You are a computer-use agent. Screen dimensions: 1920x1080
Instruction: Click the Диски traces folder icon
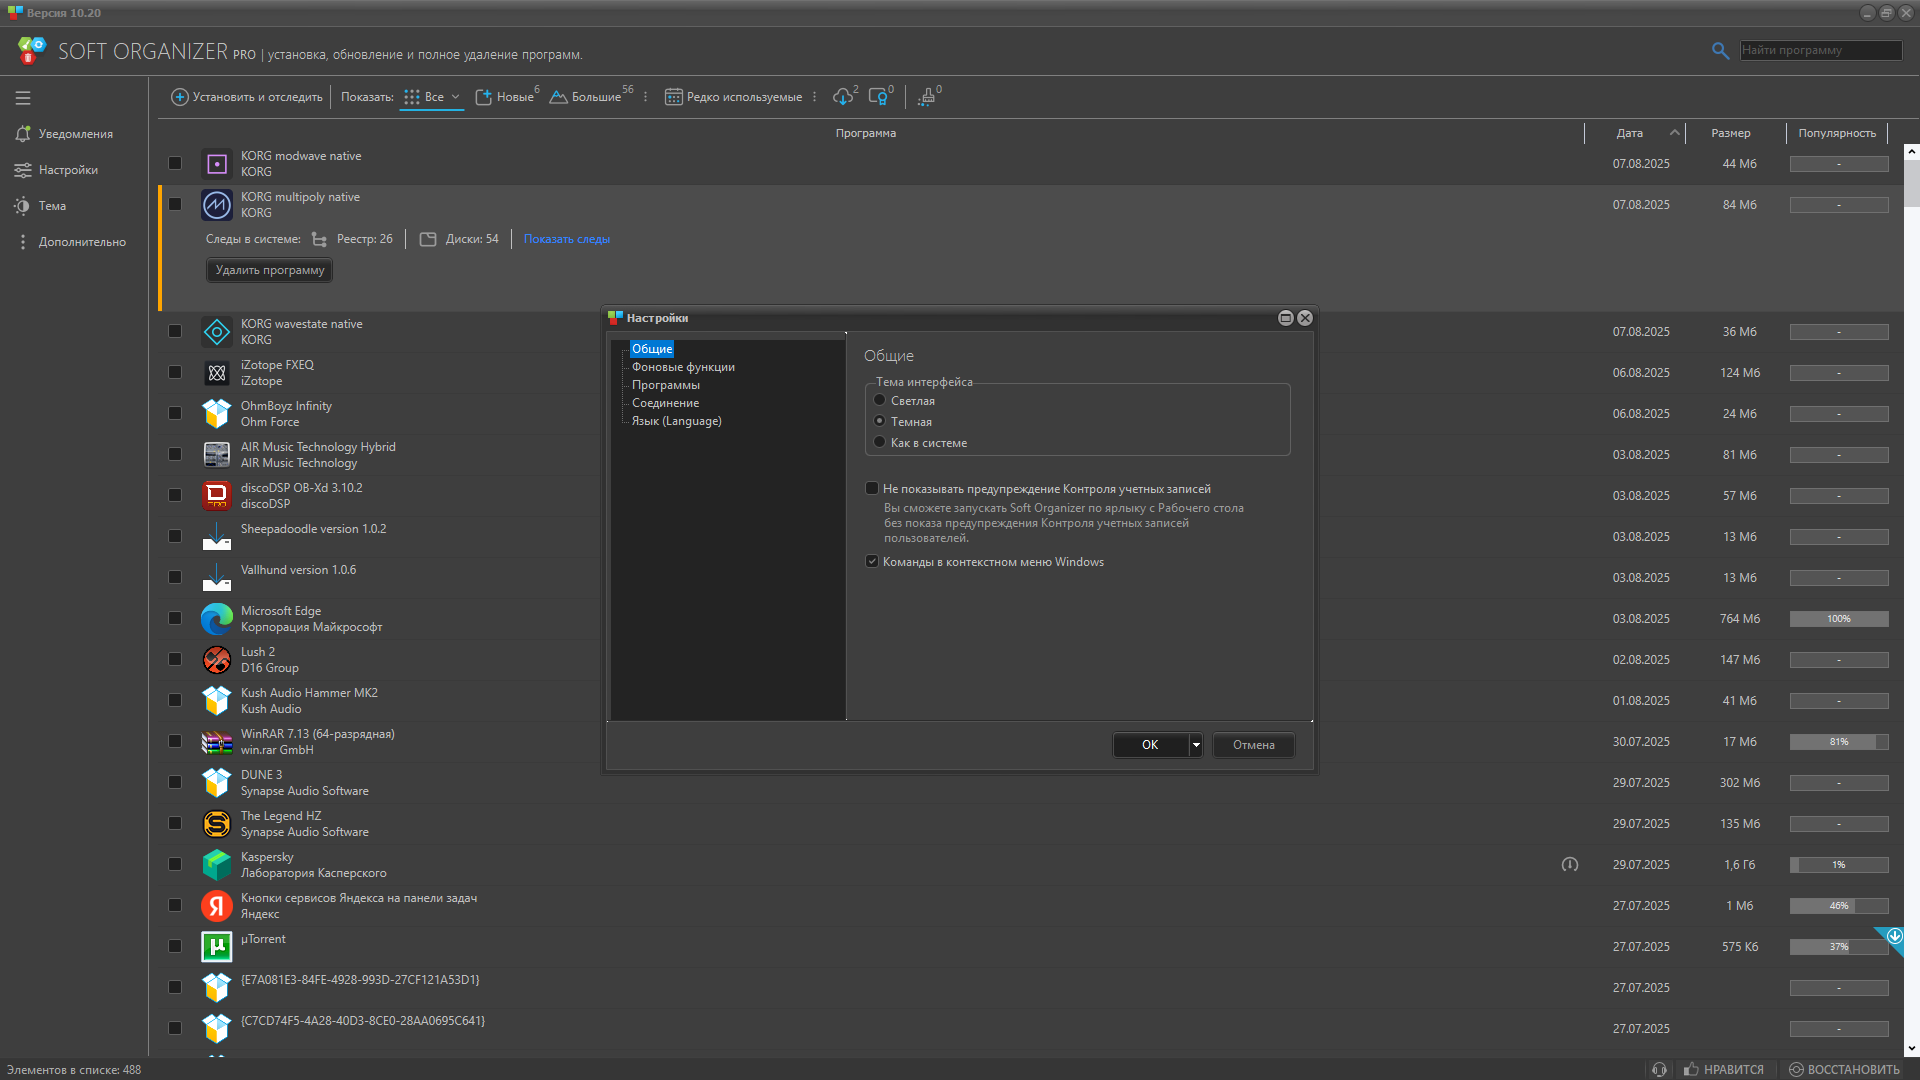tap(428, 239)
